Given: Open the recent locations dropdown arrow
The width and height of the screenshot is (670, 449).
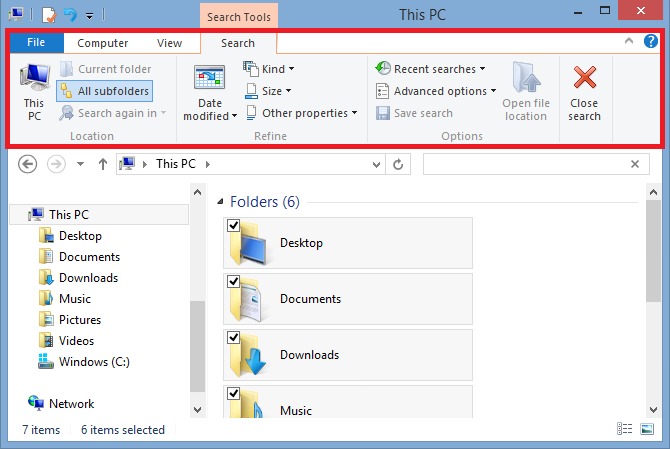Looking at the screenshot, I should pyautogui.click(x=80, y=164).
